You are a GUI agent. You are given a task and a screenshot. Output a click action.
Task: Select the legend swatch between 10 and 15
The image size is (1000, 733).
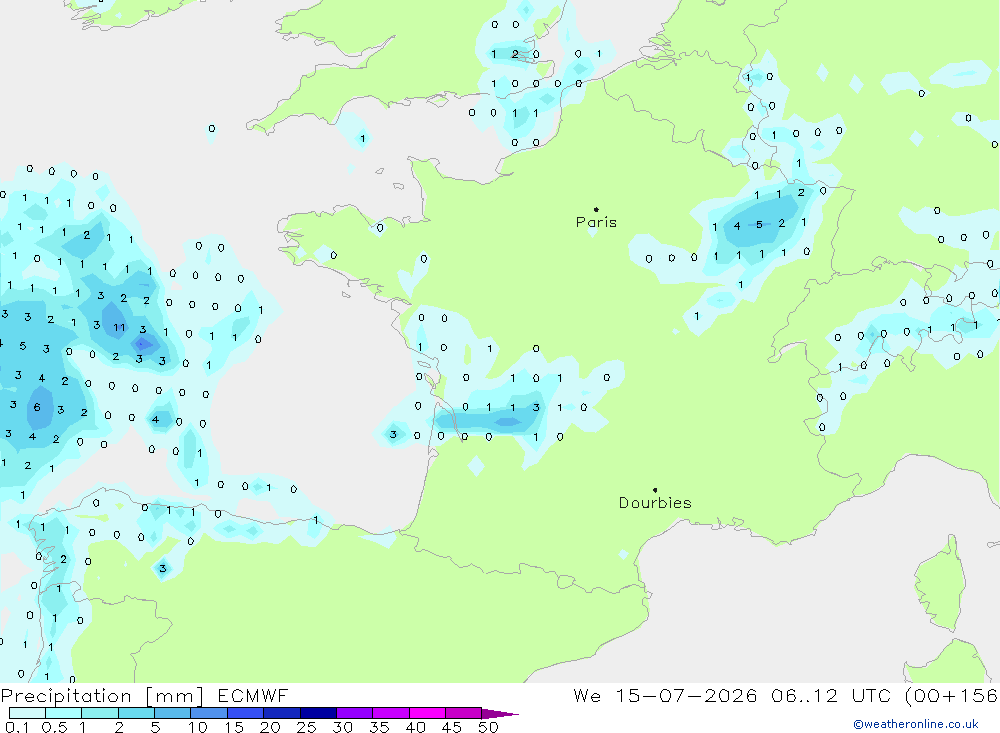(209, 713)
